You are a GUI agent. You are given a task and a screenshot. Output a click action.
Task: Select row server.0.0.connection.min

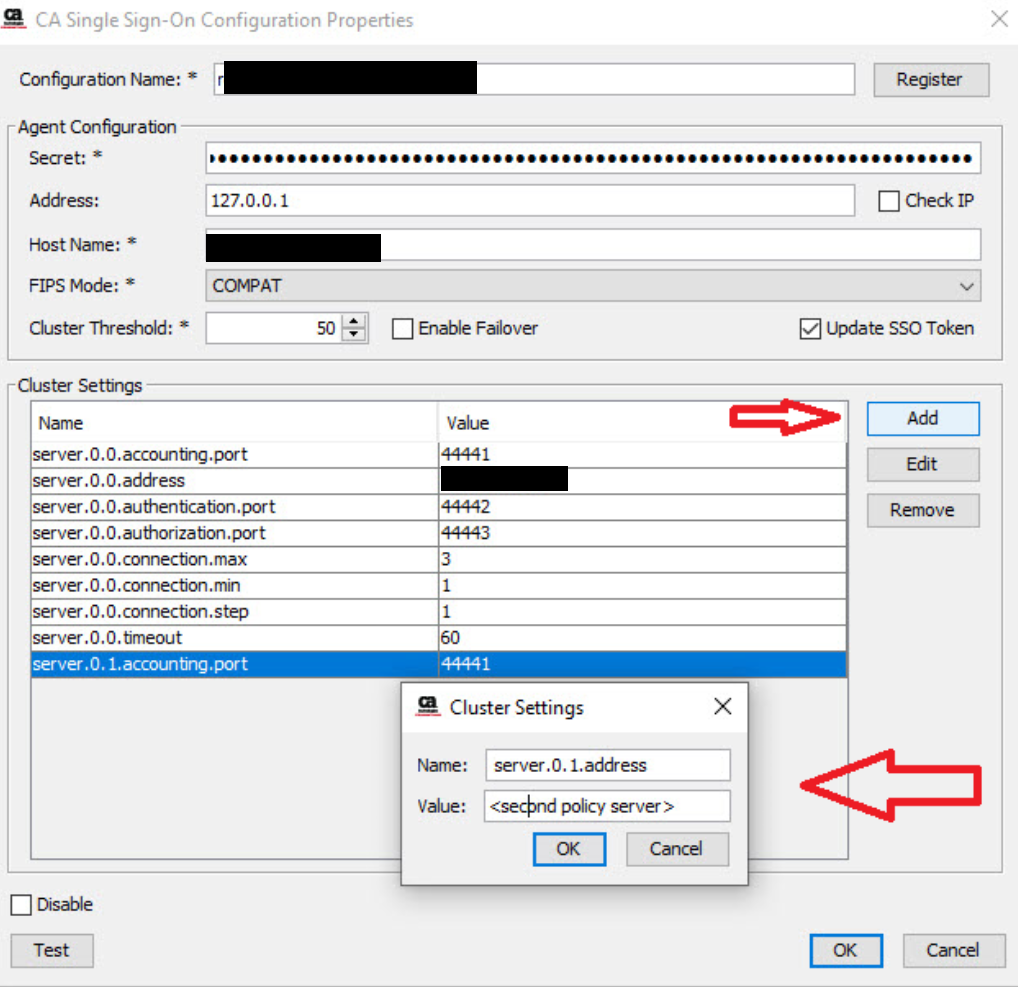(x=439, y=586)
